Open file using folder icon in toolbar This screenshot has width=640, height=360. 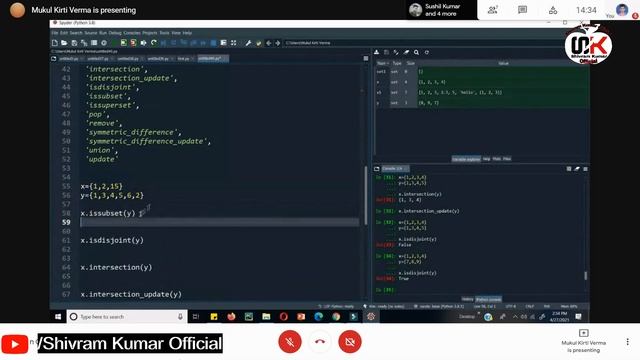pyautogui.click(x=64, y=43)
